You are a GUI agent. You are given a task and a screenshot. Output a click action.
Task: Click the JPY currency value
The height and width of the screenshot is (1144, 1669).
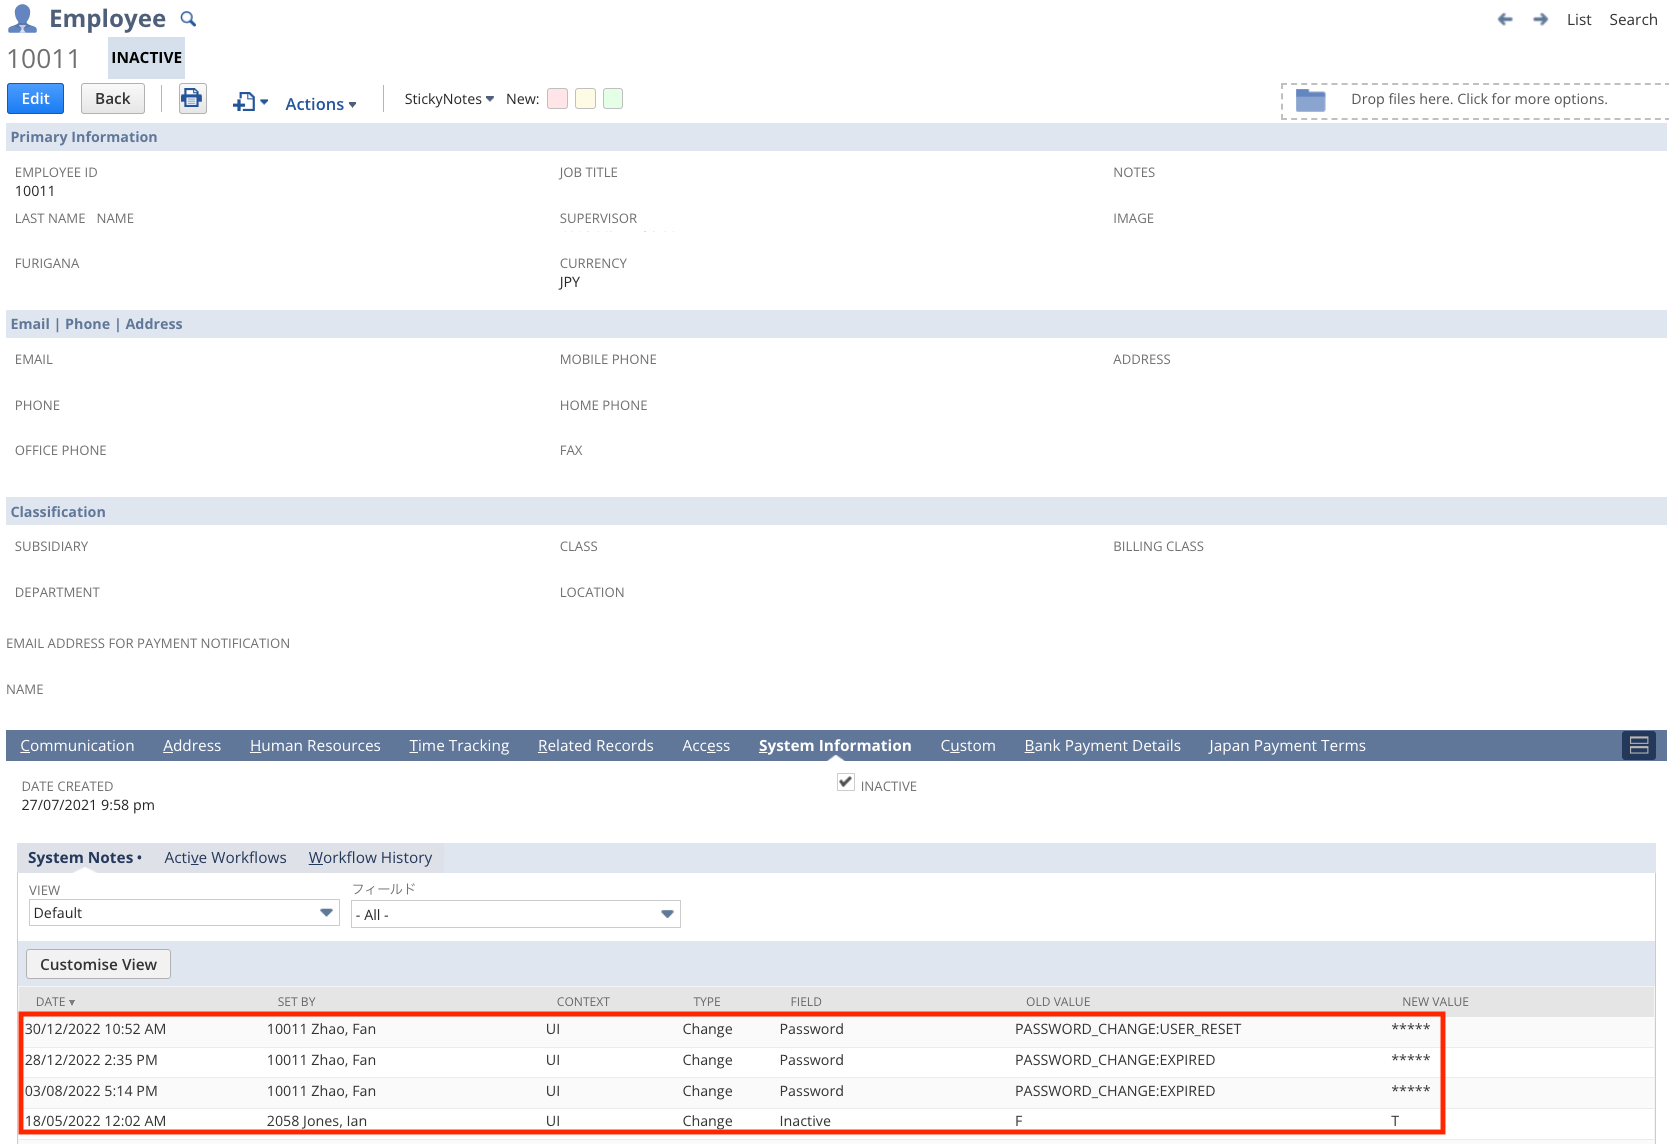570,282
